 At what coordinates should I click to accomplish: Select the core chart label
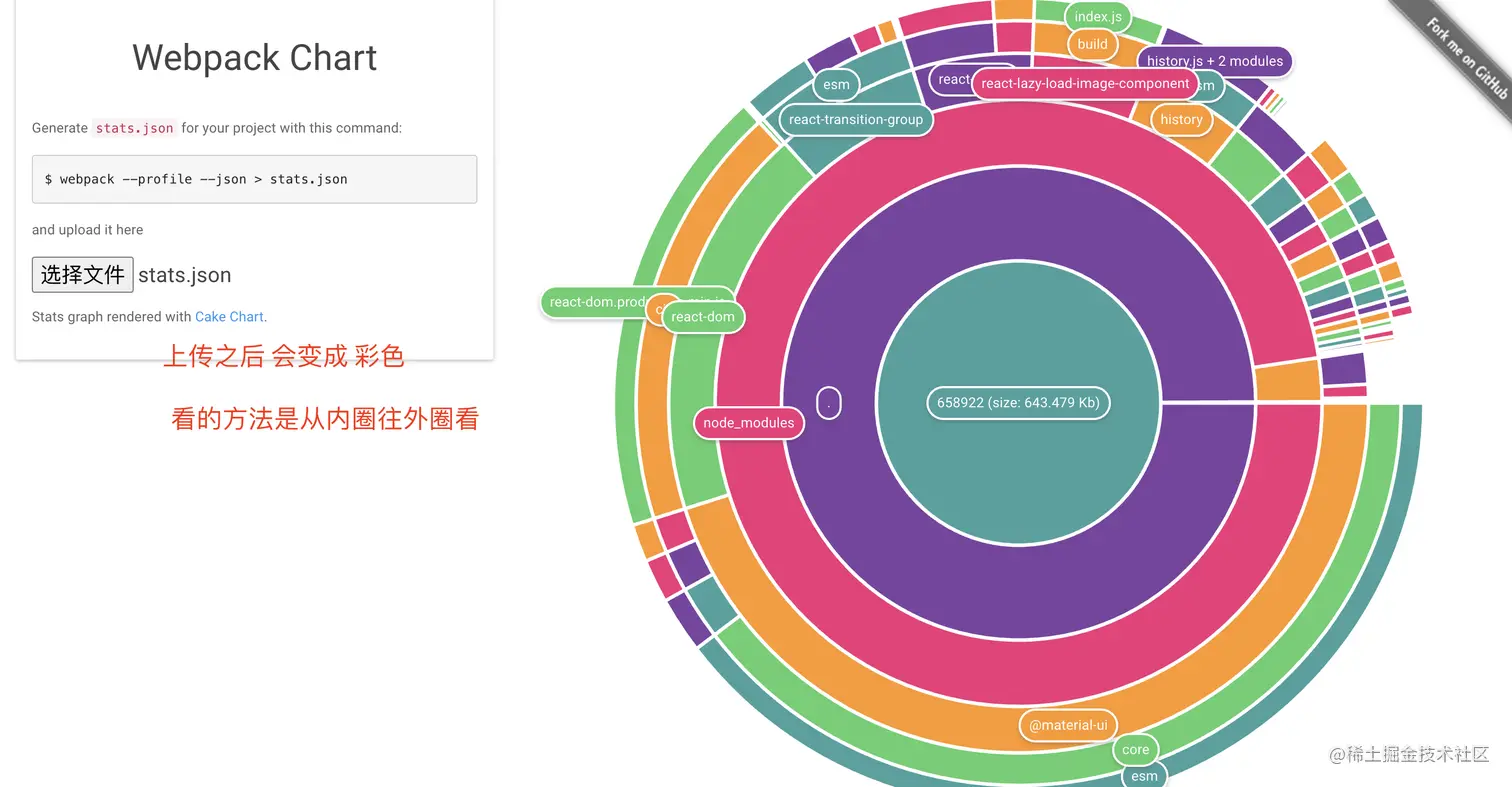click(x=1135, y=750)
